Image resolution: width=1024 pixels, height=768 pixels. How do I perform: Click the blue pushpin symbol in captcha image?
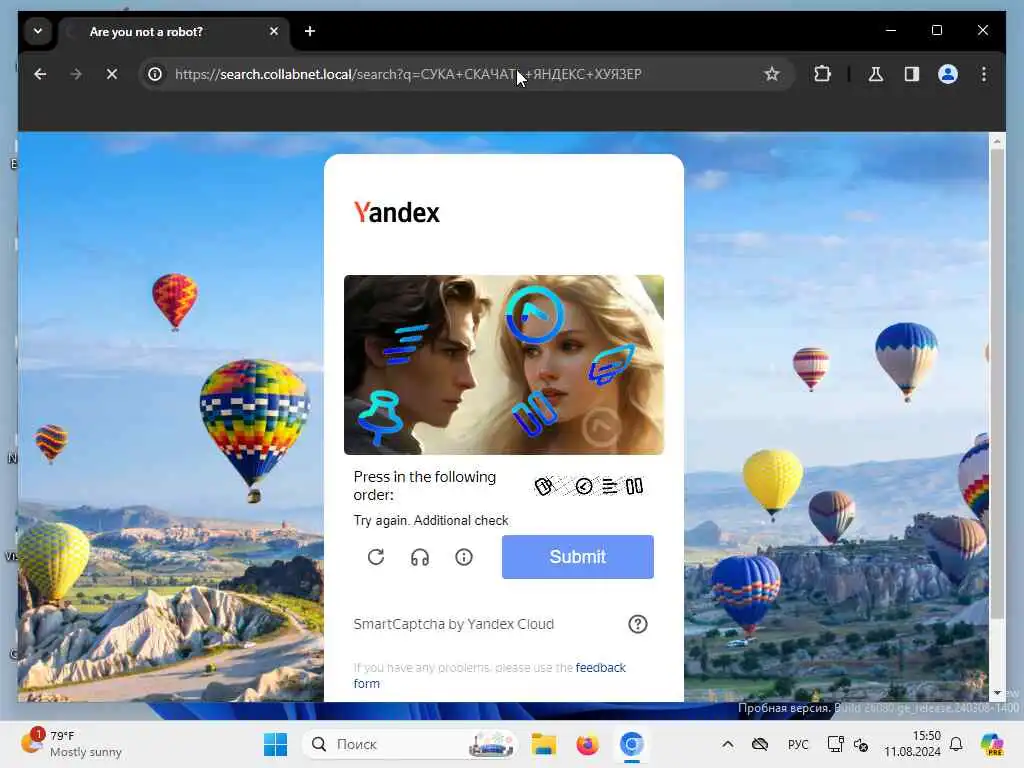pos(381,417)
